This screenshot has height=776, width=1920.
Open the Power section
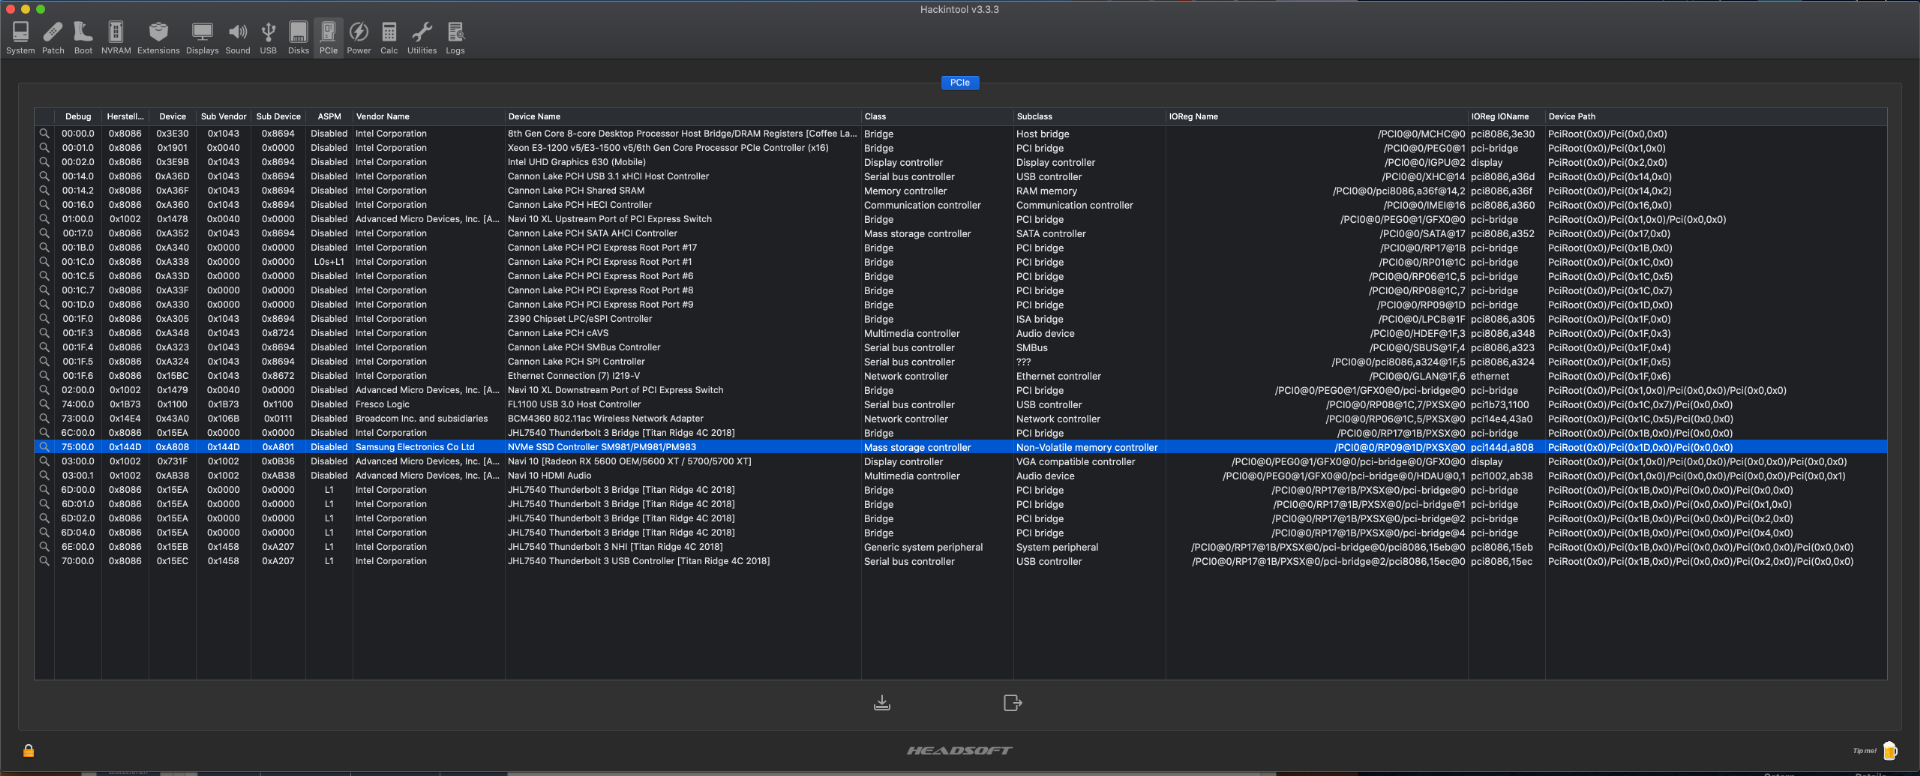359,37
